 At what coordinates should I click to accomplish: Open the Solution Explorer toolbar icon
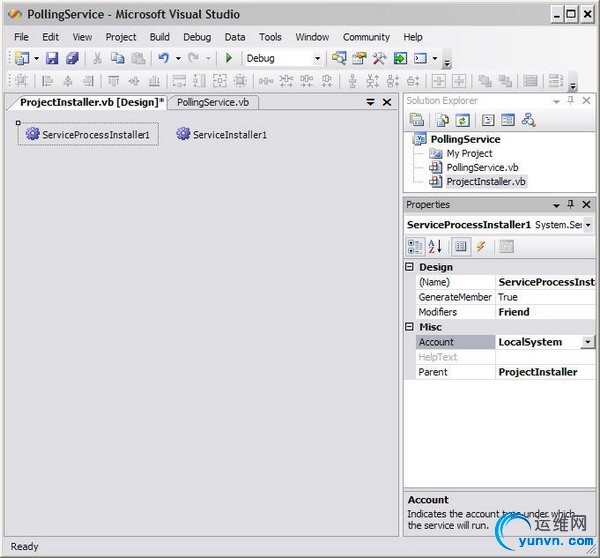pos(339,58)
